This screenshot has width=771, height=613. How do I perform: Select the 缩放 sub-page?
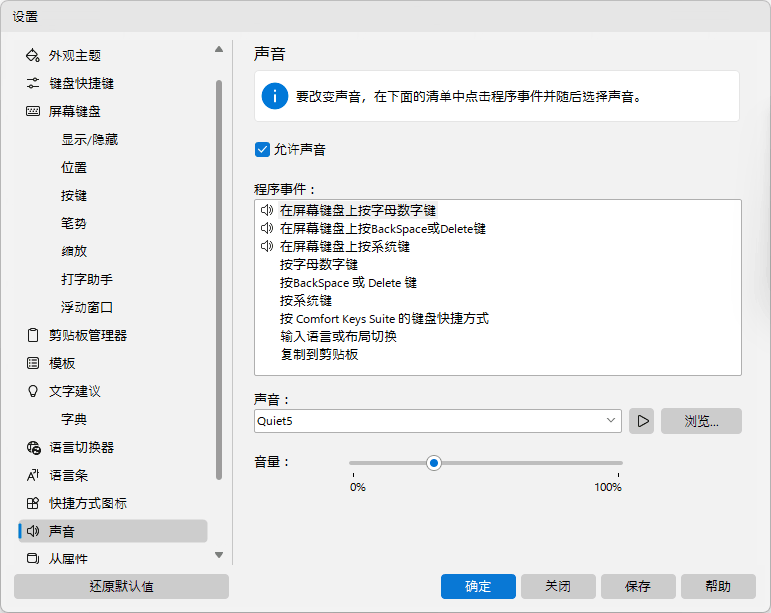click(x=74, y=251)
